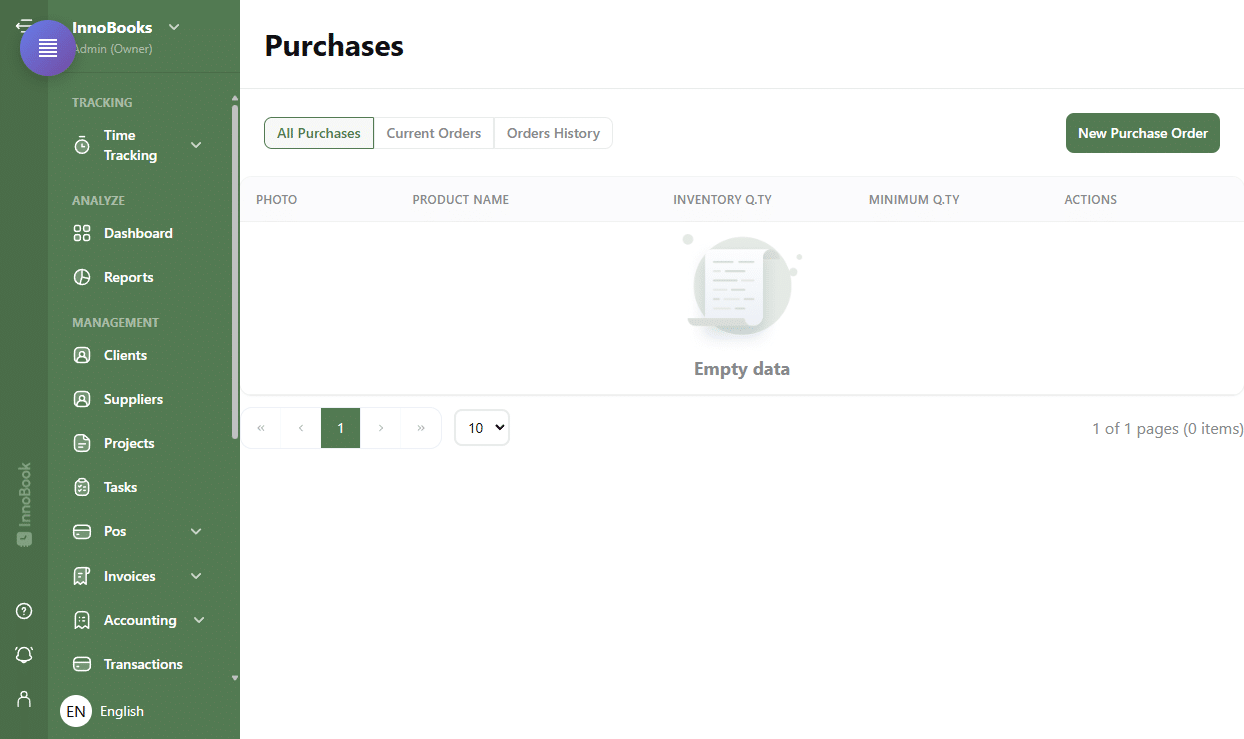Click the Time Tracking stopwatch icon

tap(82, 145)
